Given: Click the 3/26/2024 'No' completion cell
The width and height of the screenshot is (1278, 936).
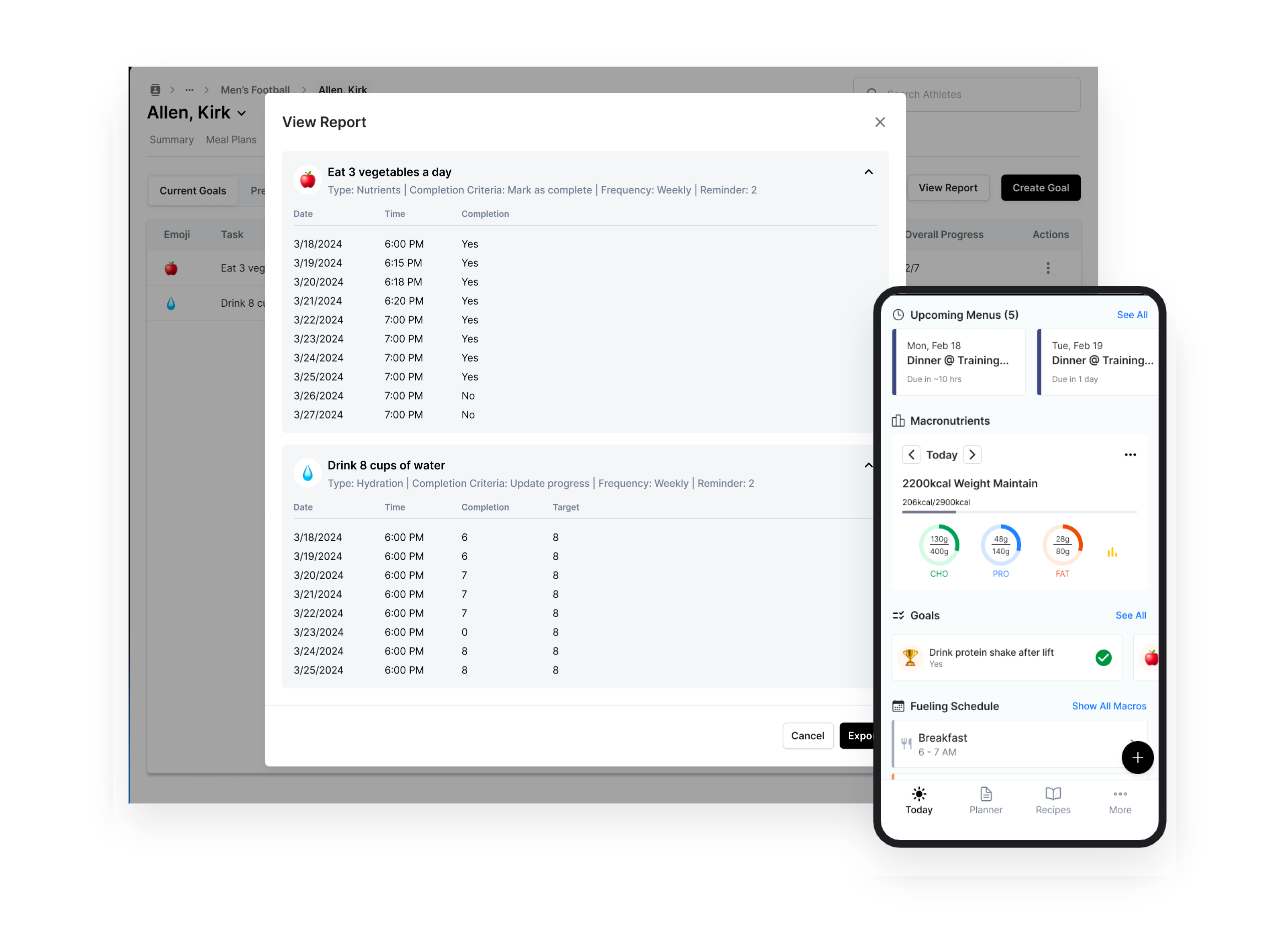Looking at the screenshot, I should (468, 396).
